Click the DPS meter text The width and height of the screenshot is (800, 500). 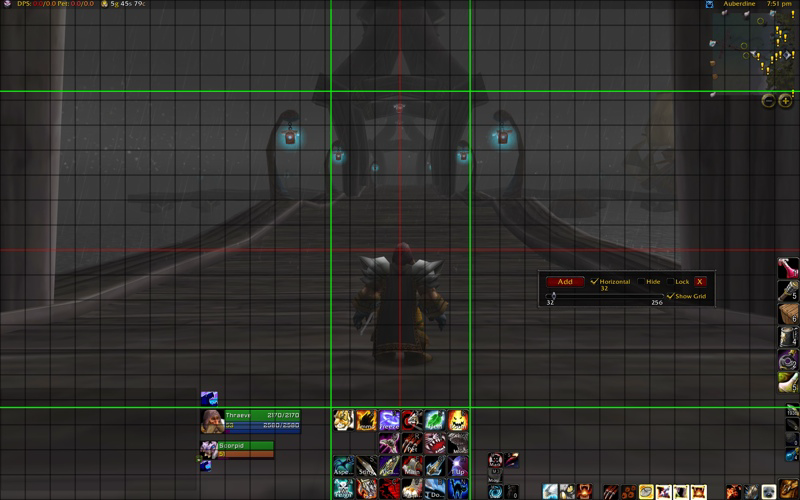55,4
